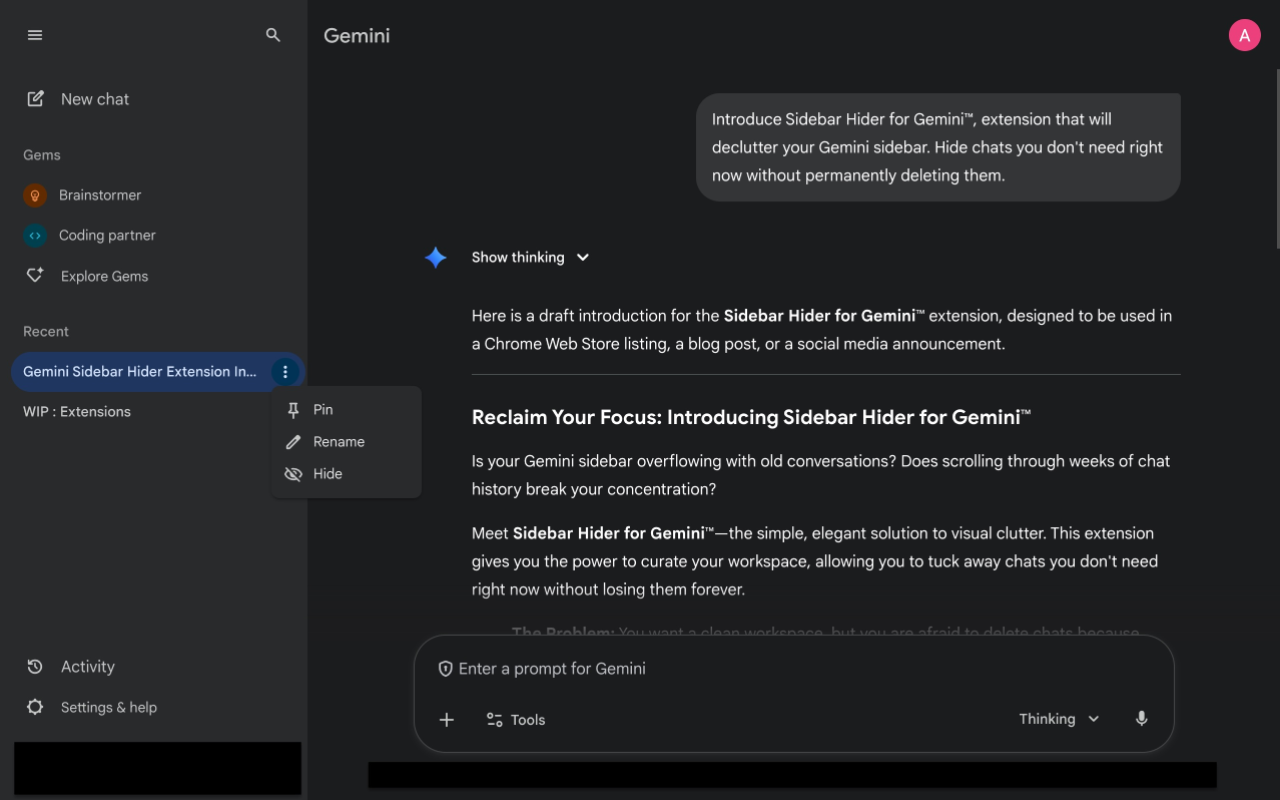The height and width of the screenshot is (800, 1280).
Task: Click the crossed-eye Hide icon
Action: pyautogui.click(x=293, y=474)
